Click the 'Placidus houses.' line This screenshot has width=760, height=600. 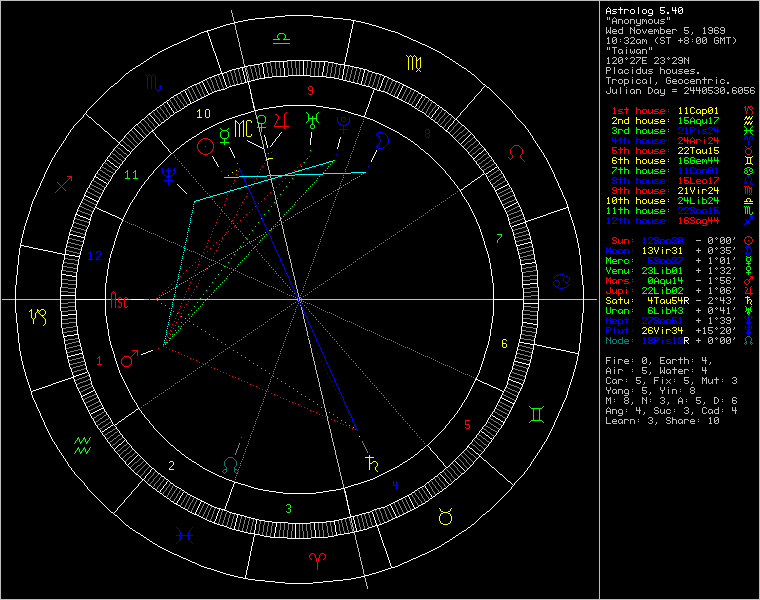coord(653,71)
